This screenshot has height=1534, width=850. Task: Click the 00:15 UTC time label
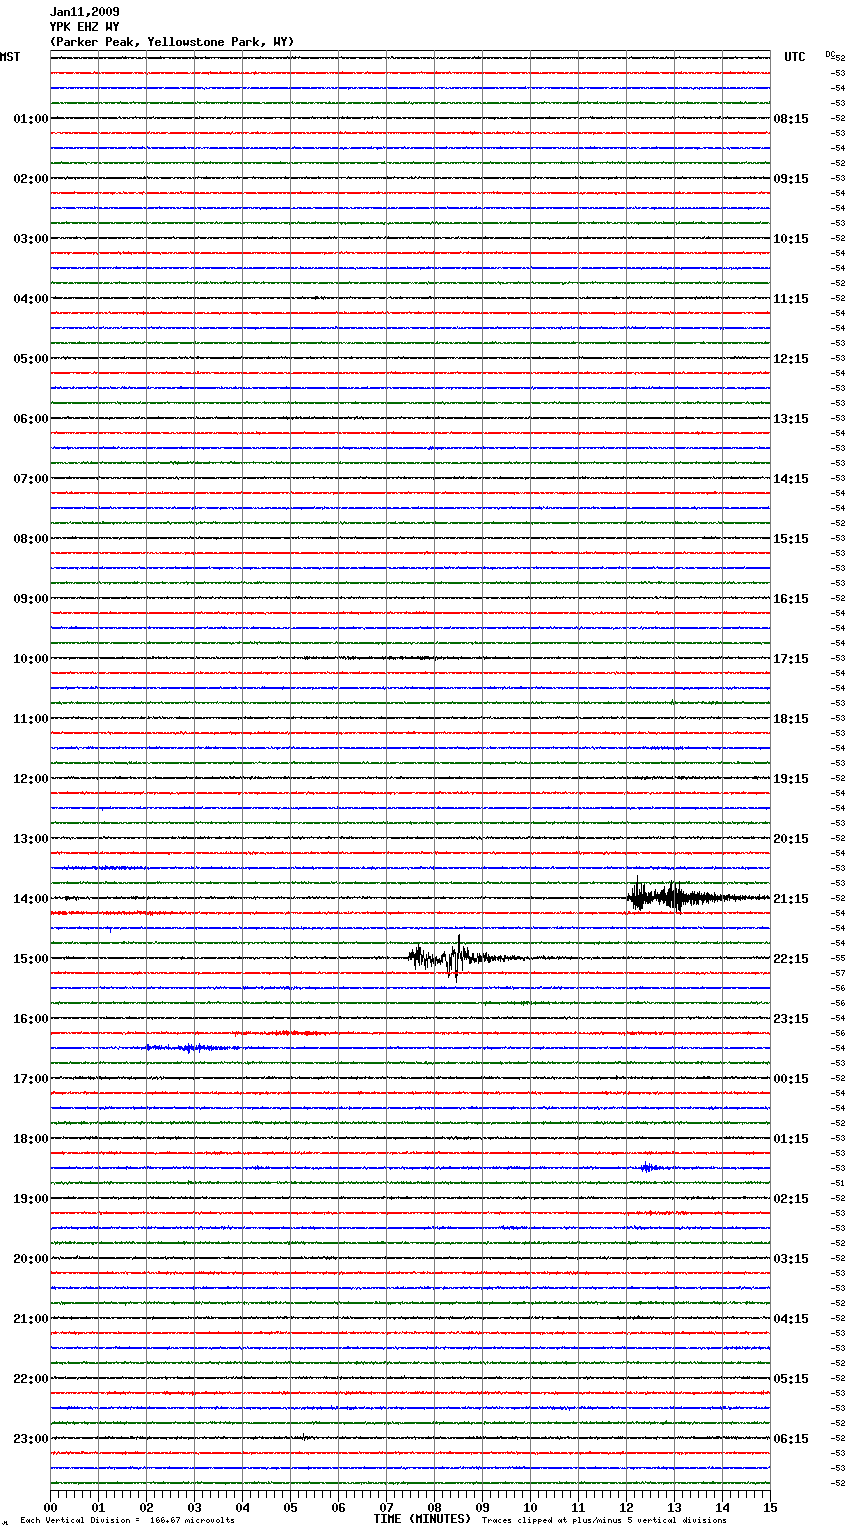tap(791, 1079)
